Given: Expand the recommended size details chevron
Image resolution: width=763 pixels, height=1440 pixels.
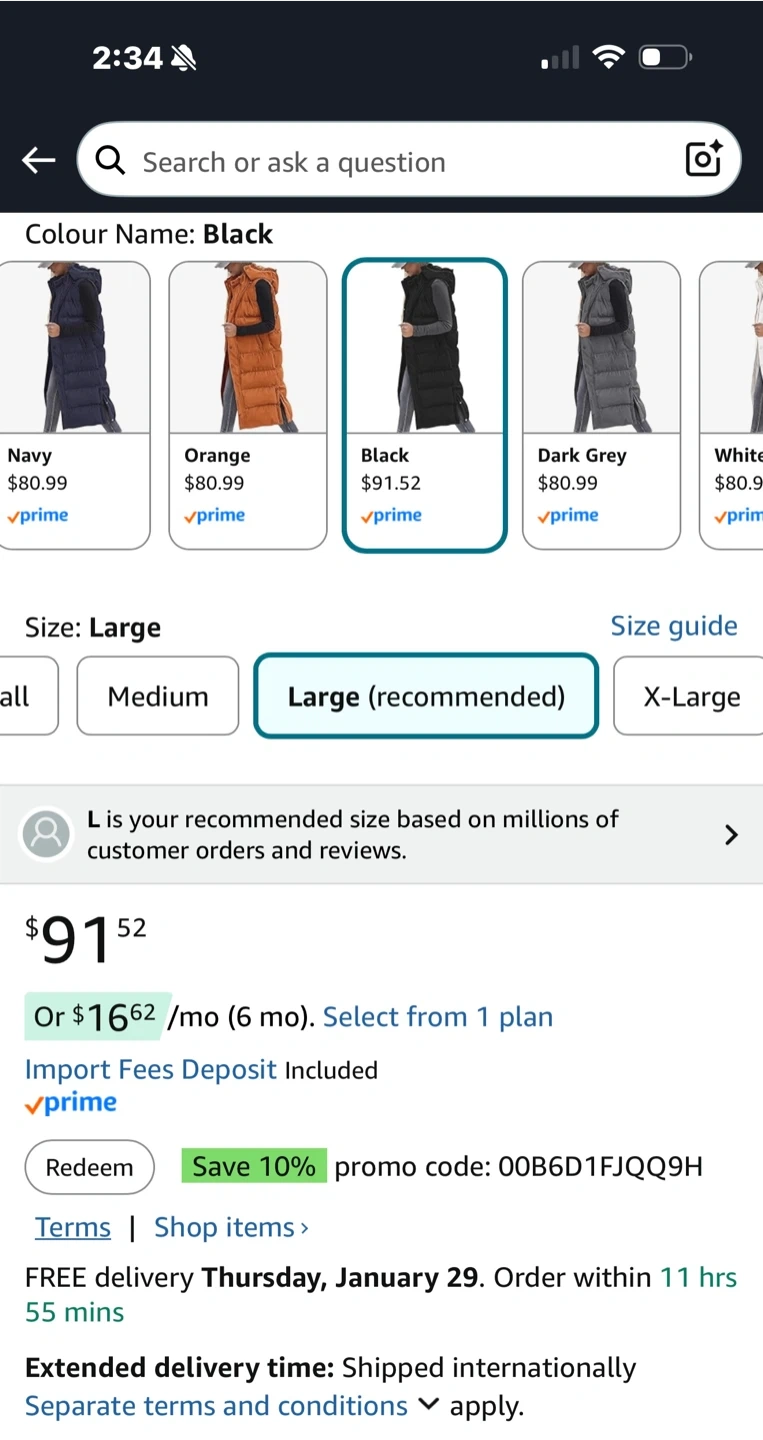Looking at the screenshot, I should (x=731, y=835).
